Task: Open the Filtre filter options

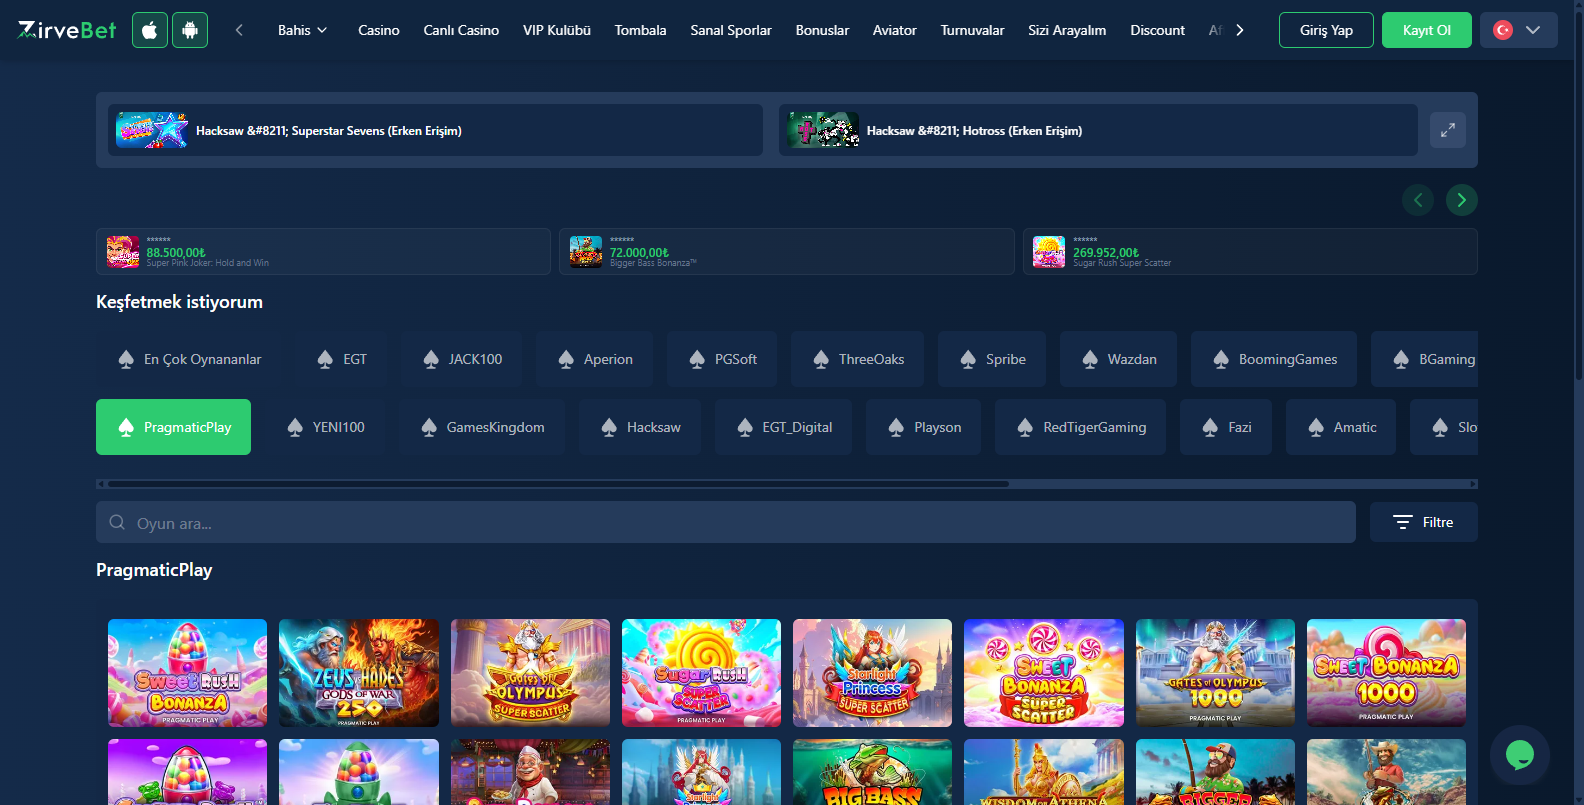Action: (1424, 522)
